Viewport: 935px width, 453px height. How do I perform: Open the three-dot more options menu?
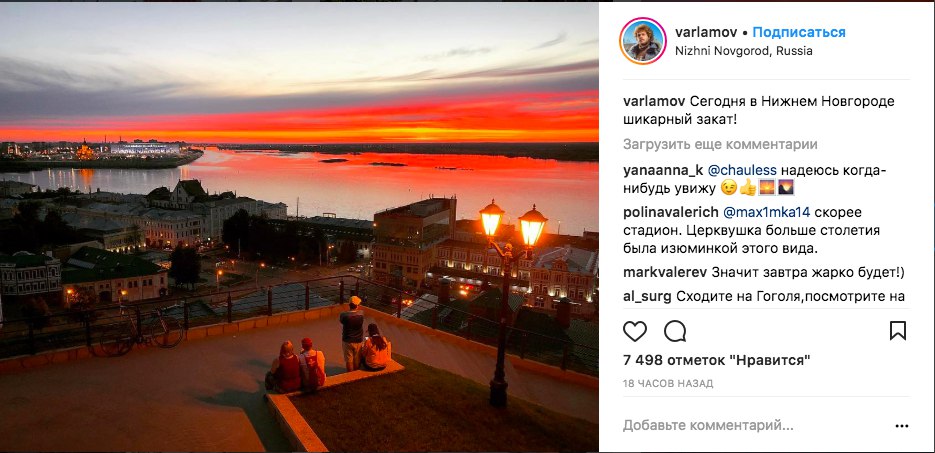pyautogui.click(x=902, y=426)
